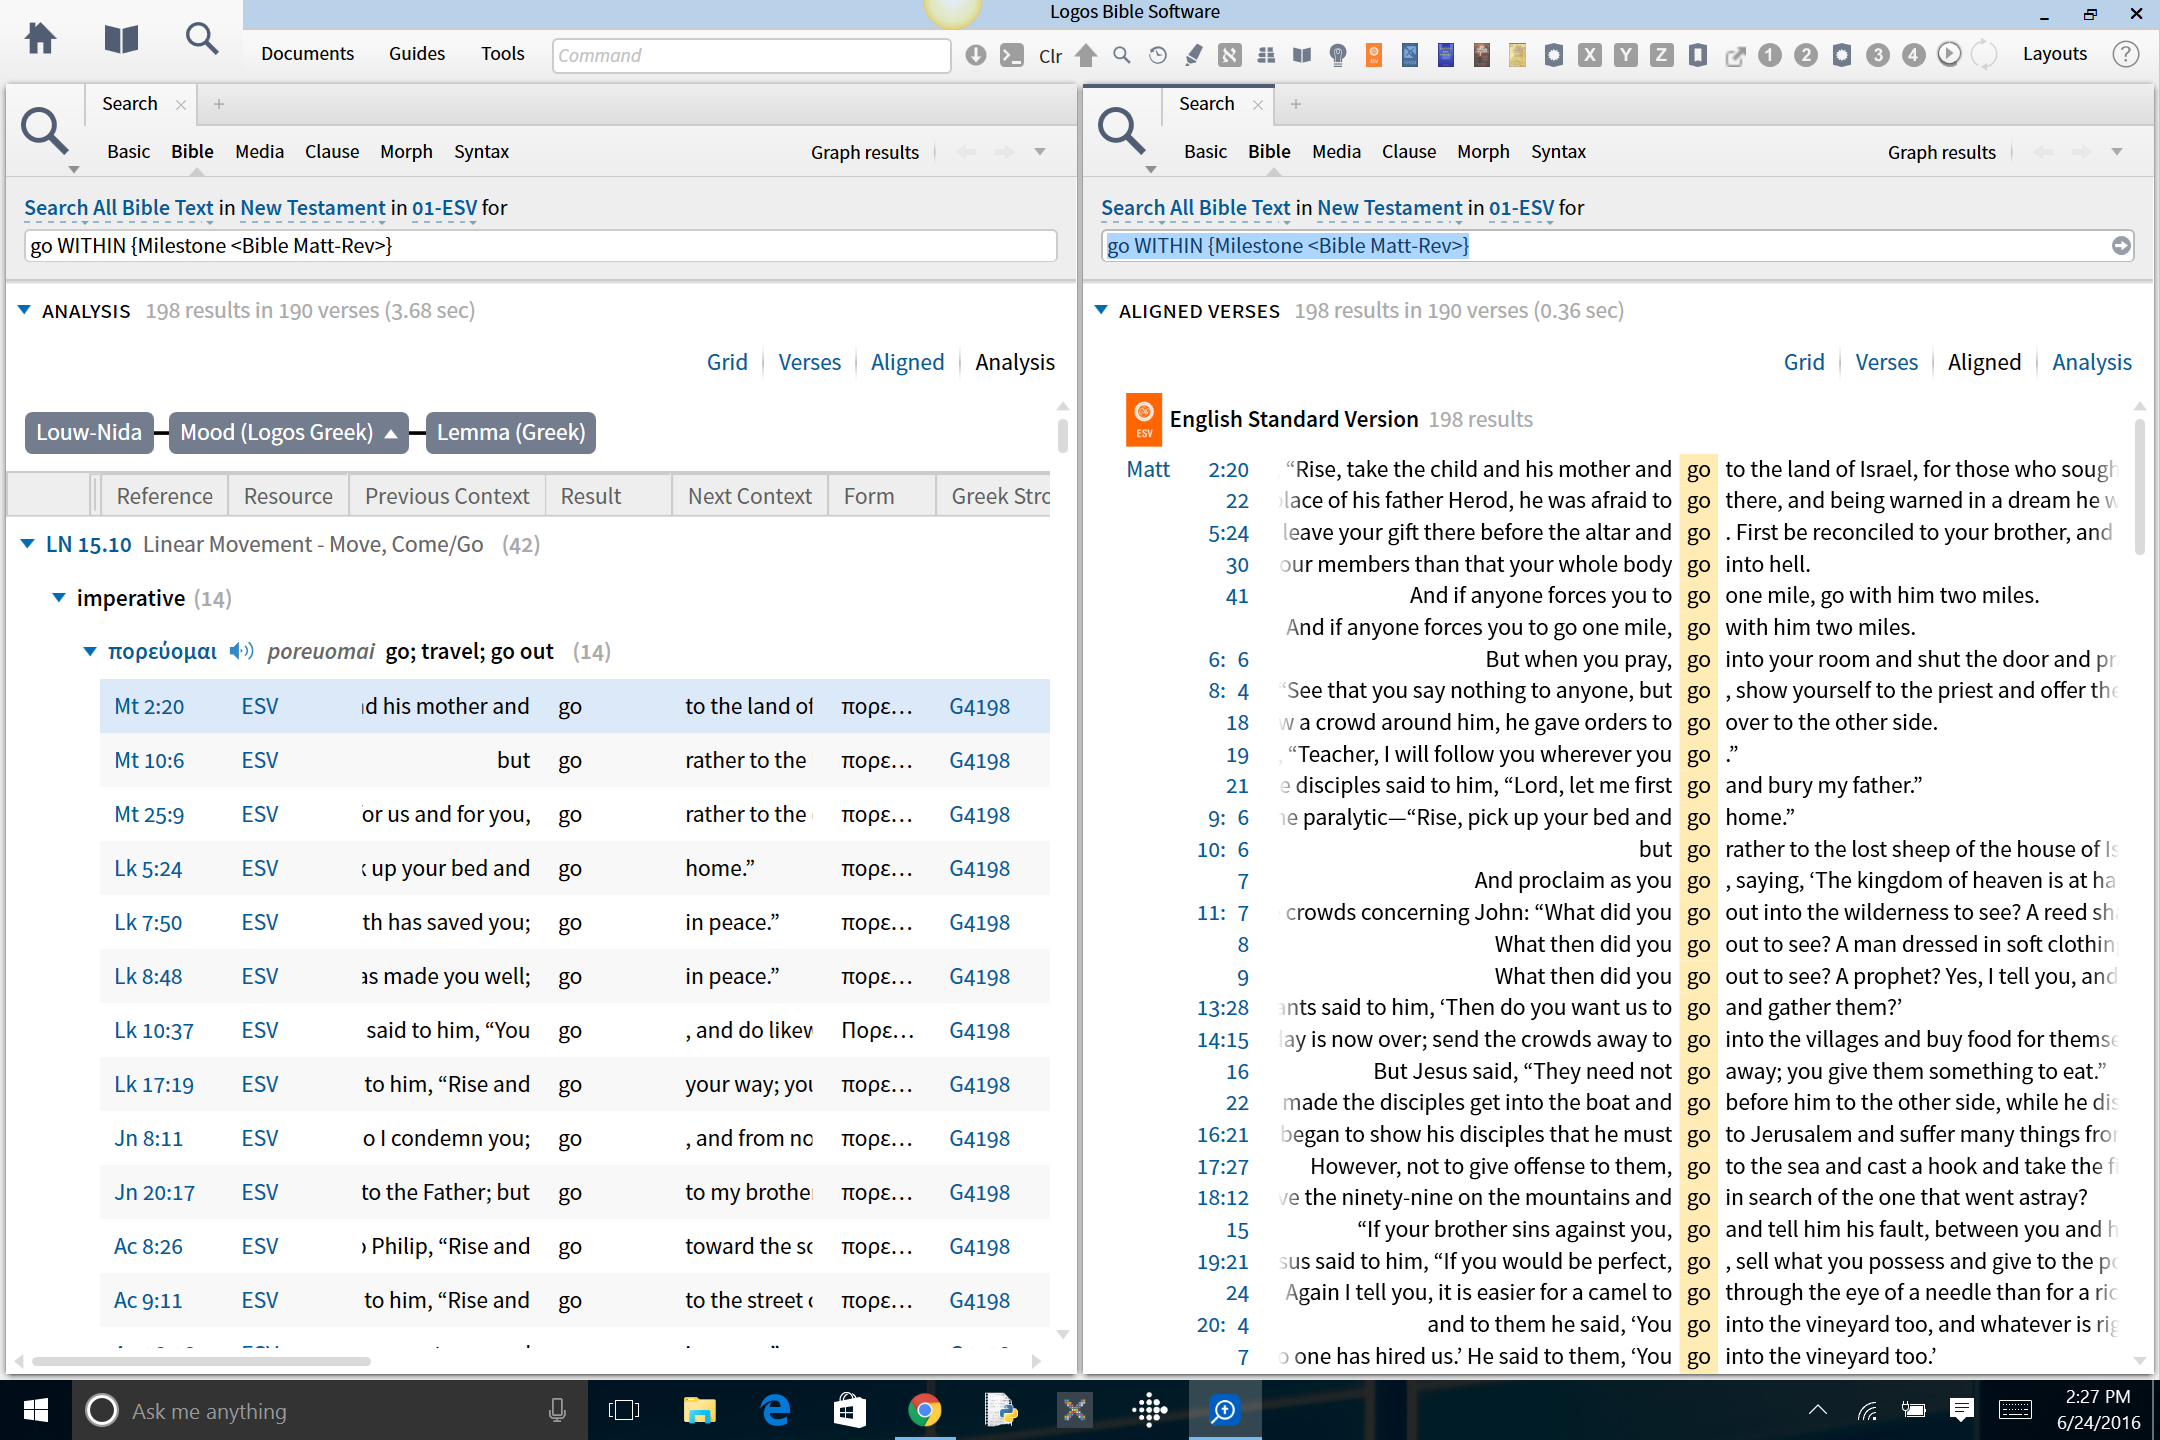
Task: Collapse the πορεύομαι lemma group
Action: 90,652
